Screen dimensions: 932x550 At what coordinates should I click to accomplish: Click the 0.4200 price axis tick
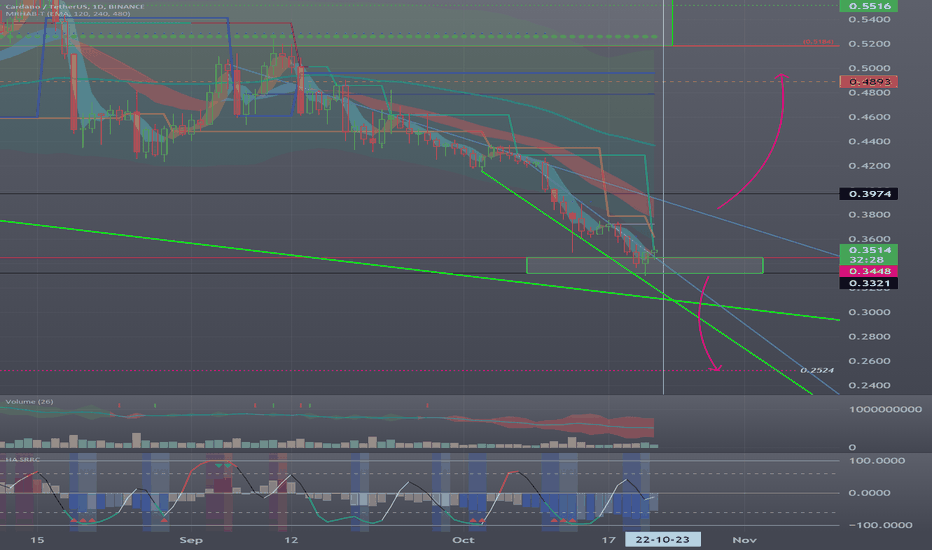point(869,166)
